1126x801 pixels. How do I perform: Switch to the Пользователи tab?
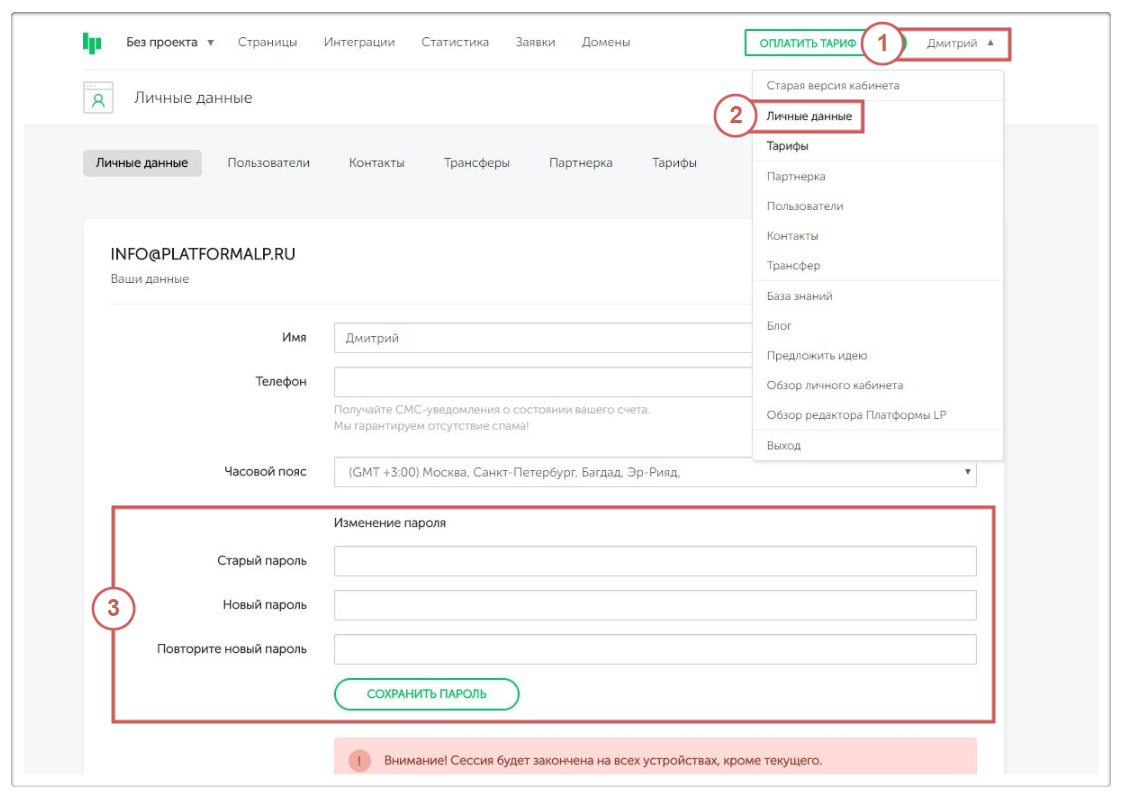268,163
